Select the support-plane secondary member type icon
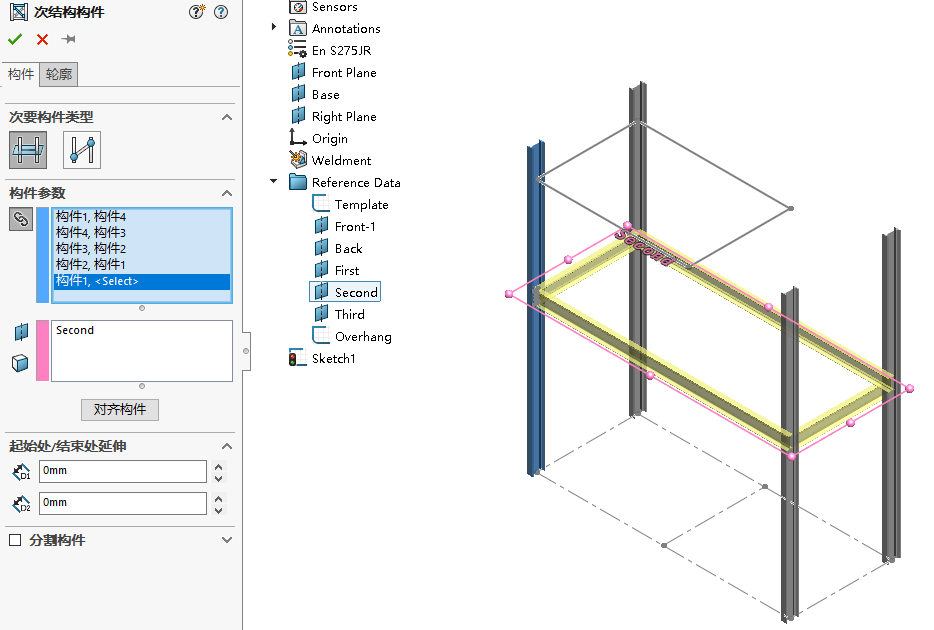The width and height of the screenshot is (934, 630). click(28, 149)
